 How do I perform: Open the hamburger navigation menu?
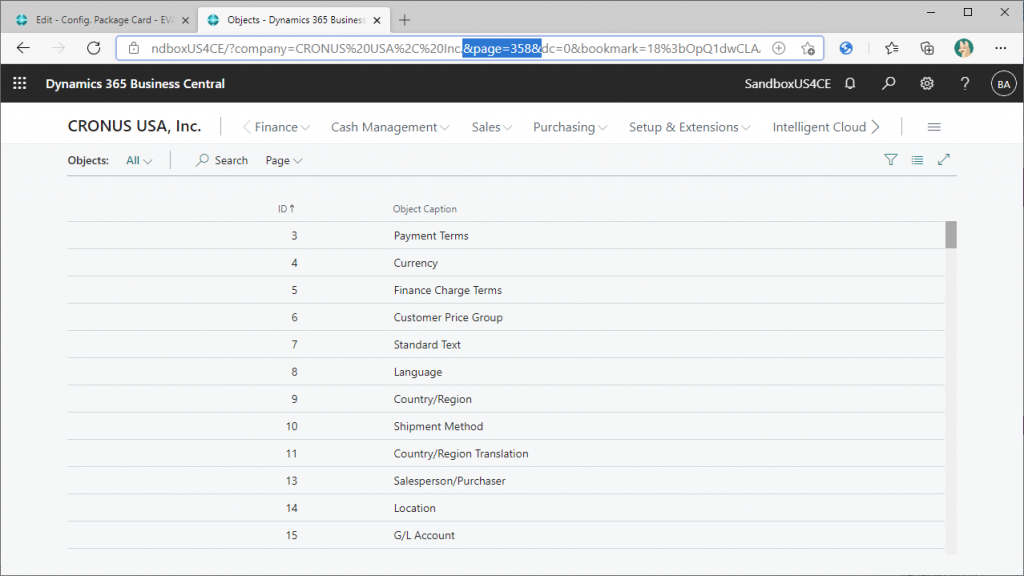934,127
